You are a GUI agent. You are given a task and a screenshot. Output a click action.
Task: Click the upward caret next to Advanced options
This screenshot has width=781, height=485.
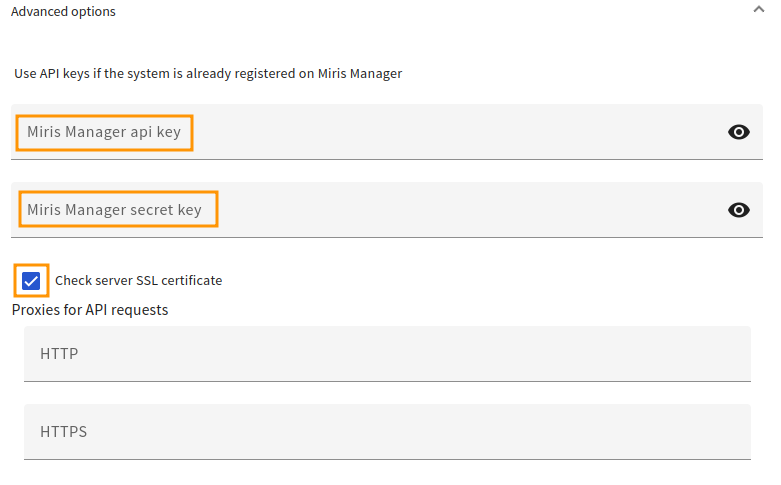coord(758,9)
